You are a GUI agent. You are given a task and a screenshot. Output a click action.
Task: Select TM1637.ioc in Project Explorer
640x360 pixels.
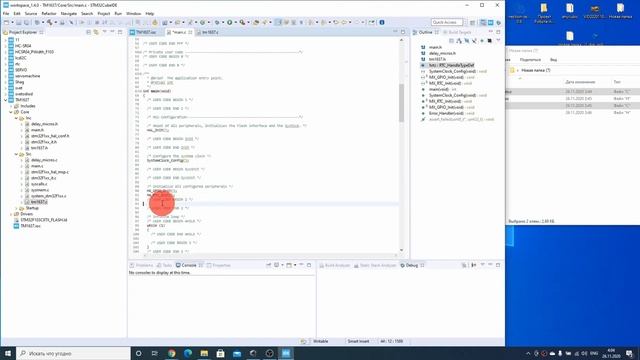pyautogui.click(x=31, y=226)
